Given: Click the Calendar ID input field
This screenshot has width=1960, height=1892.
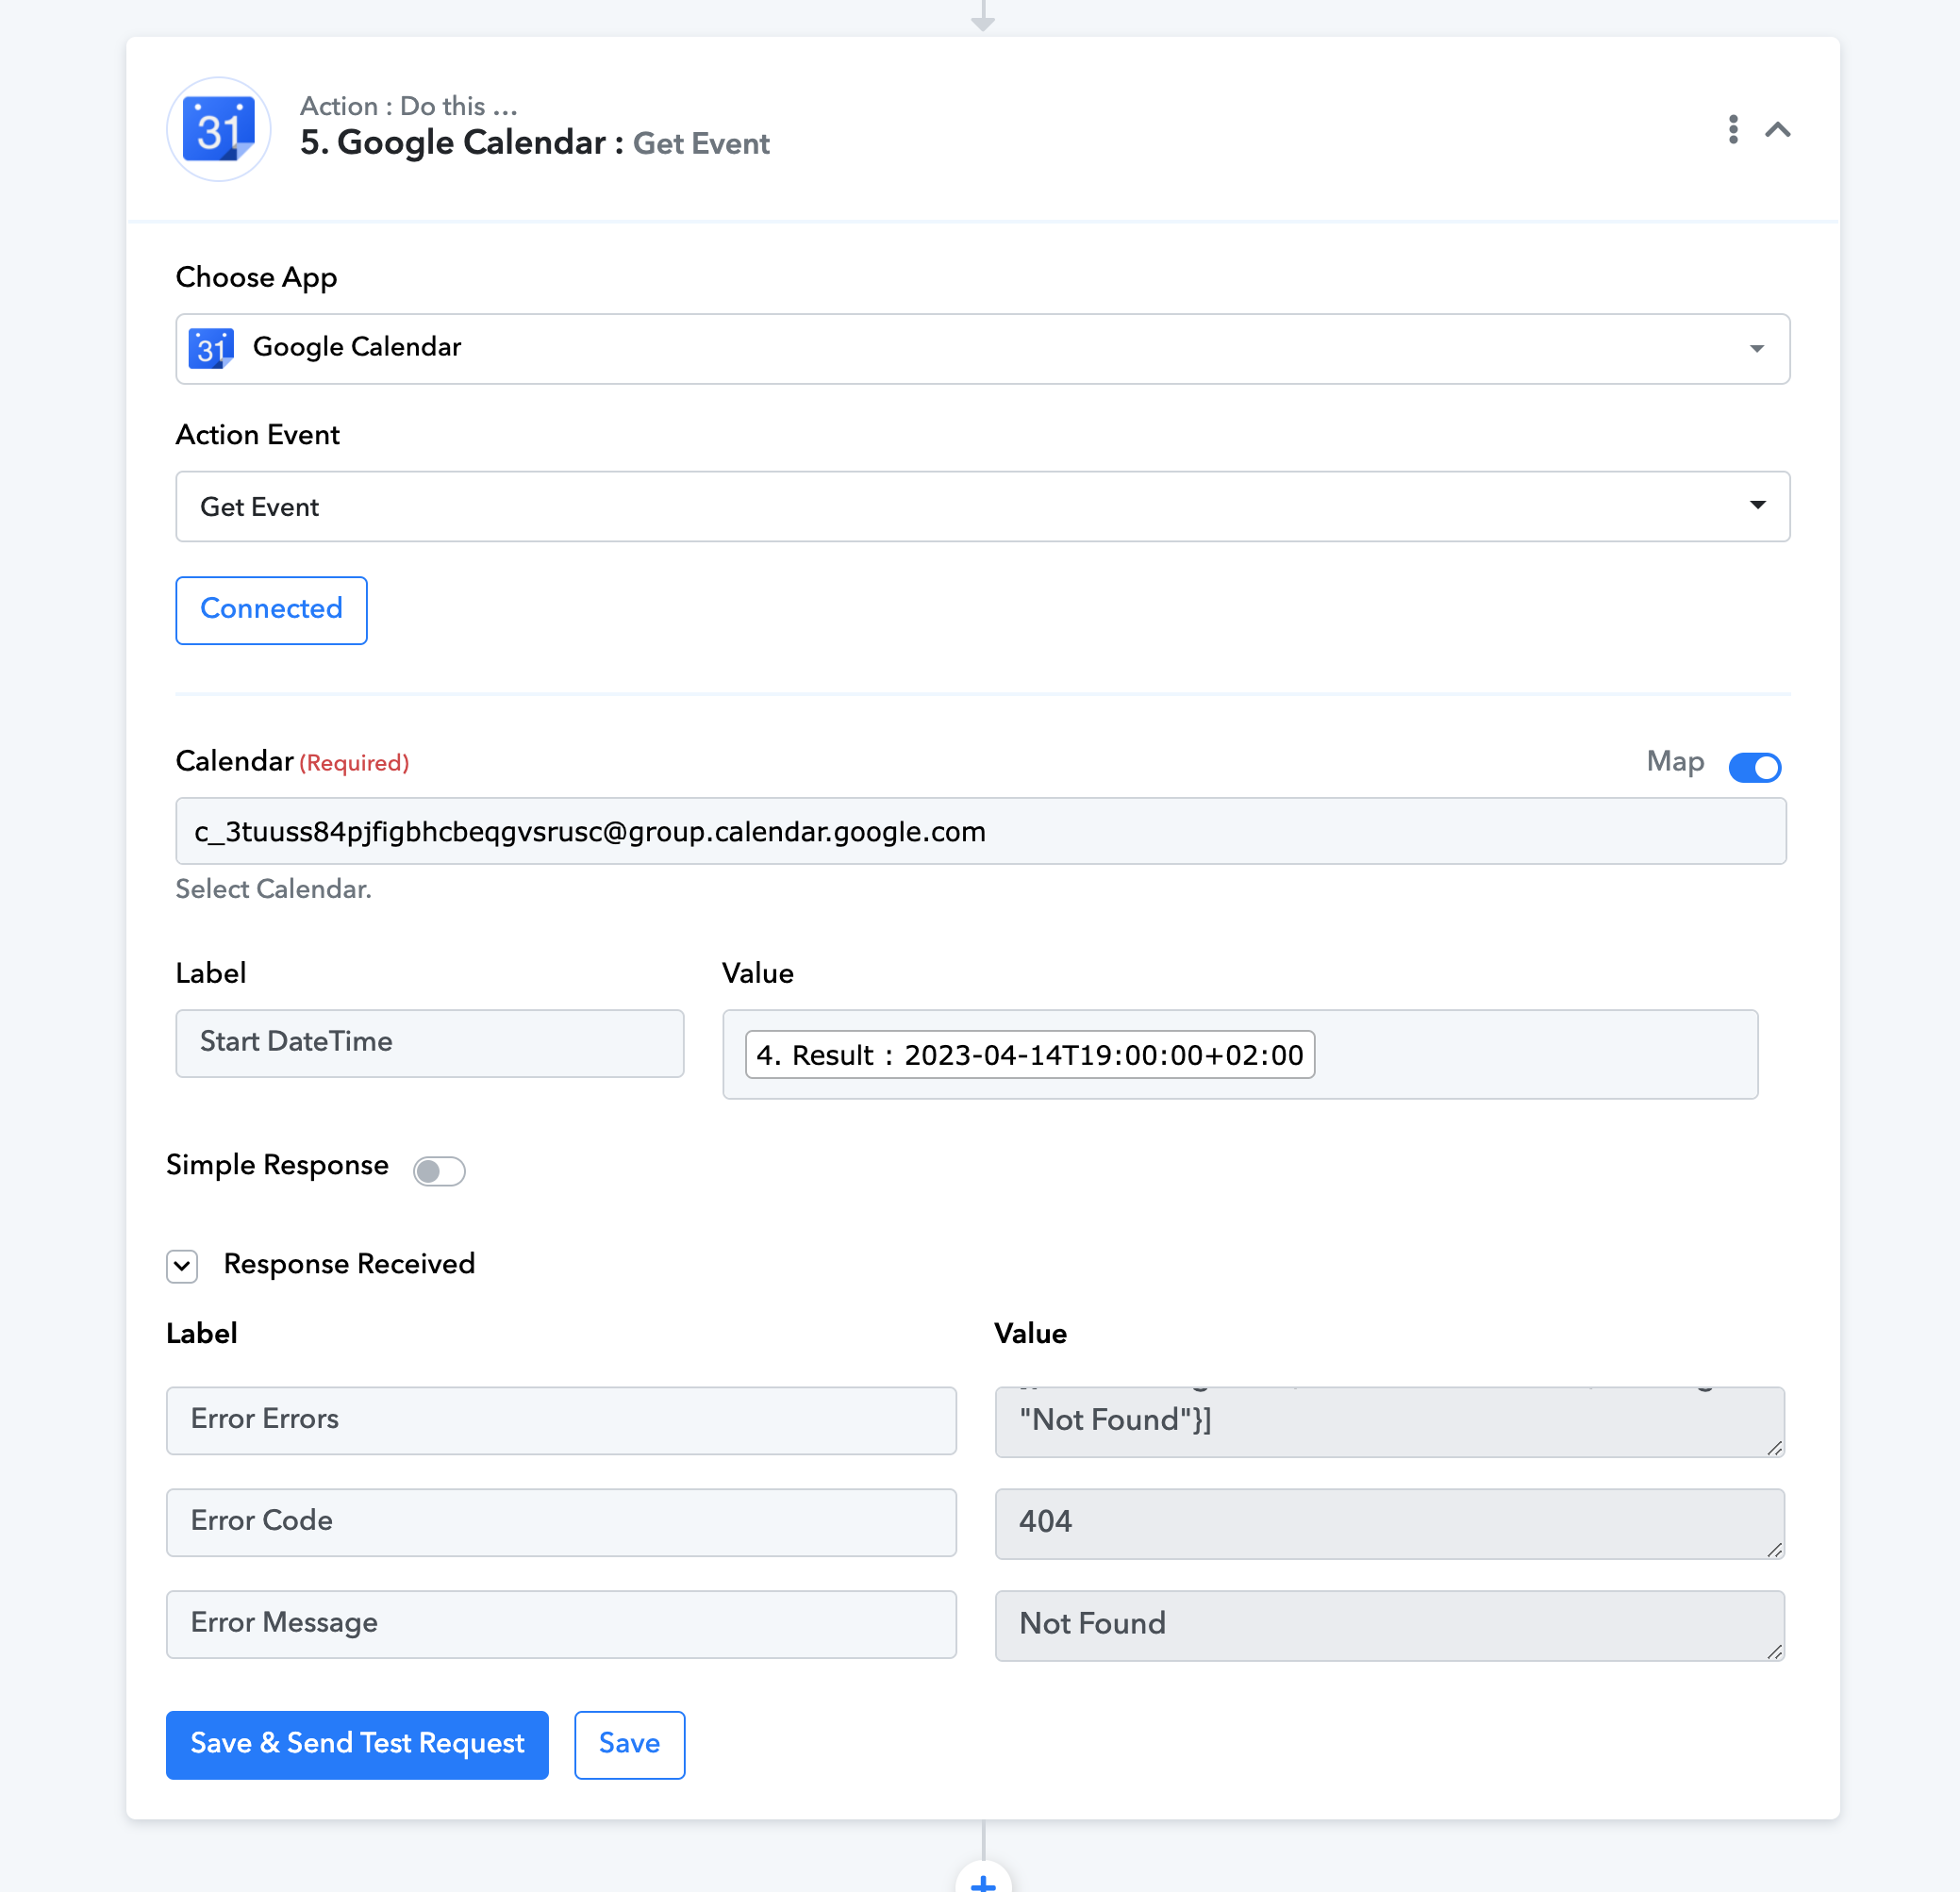Looking at the screenshot, I should [x=980, y=831].
